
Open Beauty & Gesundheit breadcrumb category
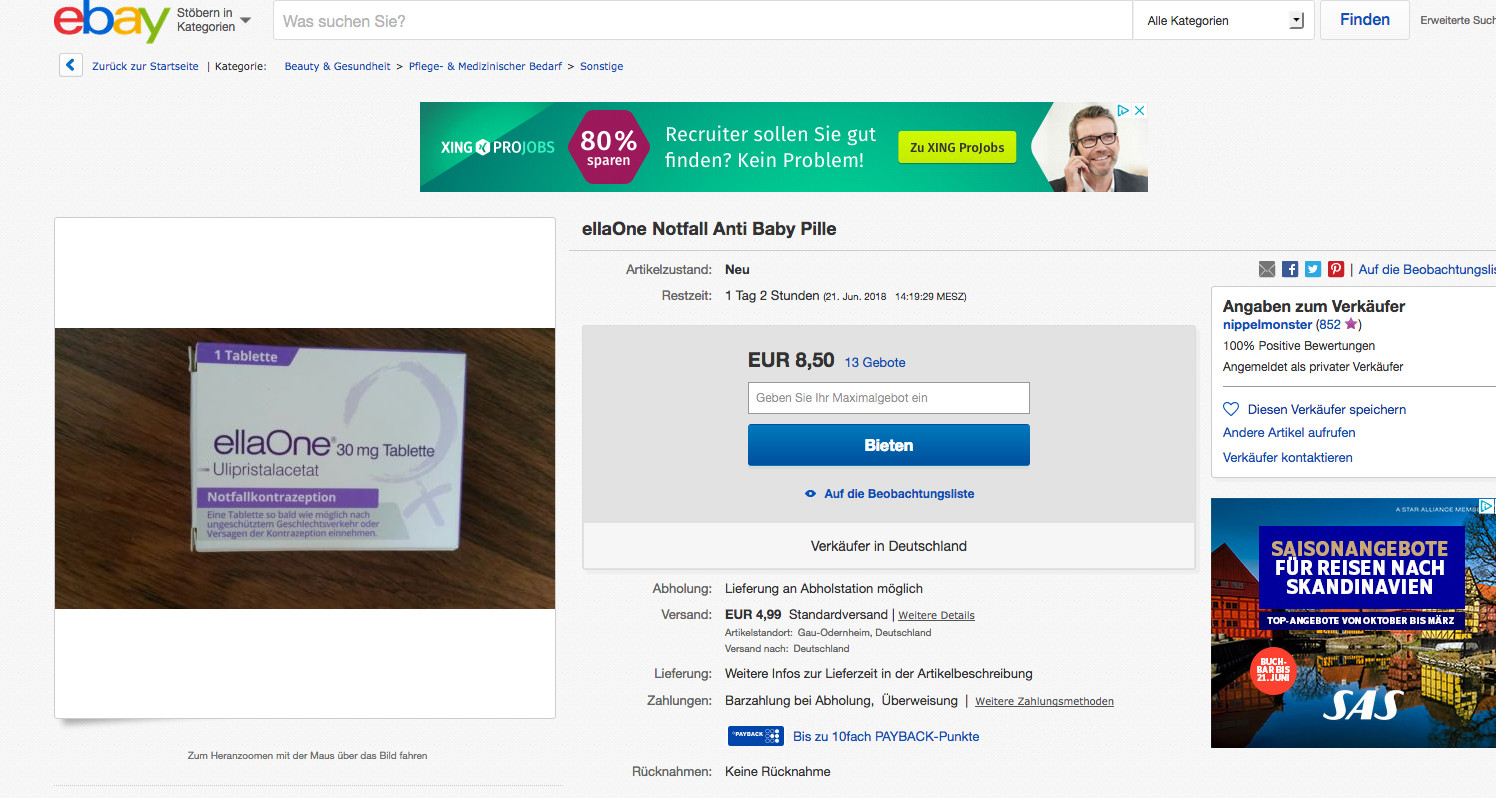tap(337, 66)
